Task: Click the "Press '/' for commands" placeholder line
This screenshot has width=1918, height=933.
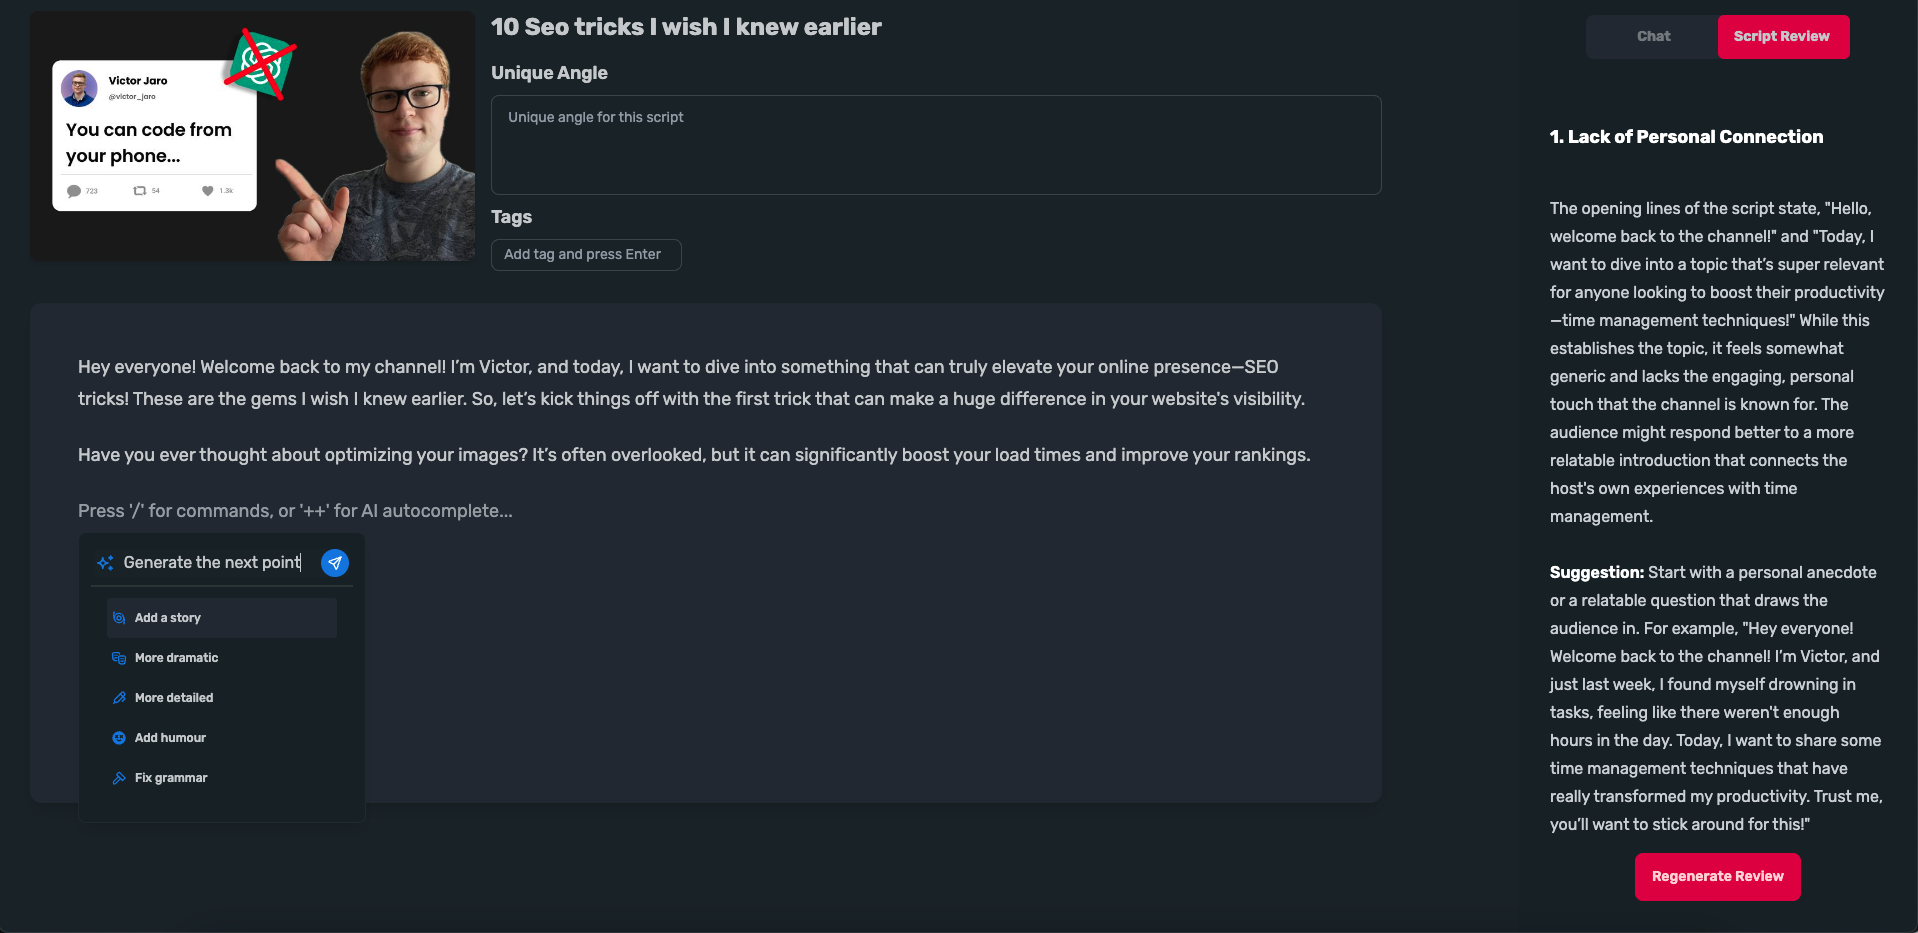Action: tap(295, 511)
